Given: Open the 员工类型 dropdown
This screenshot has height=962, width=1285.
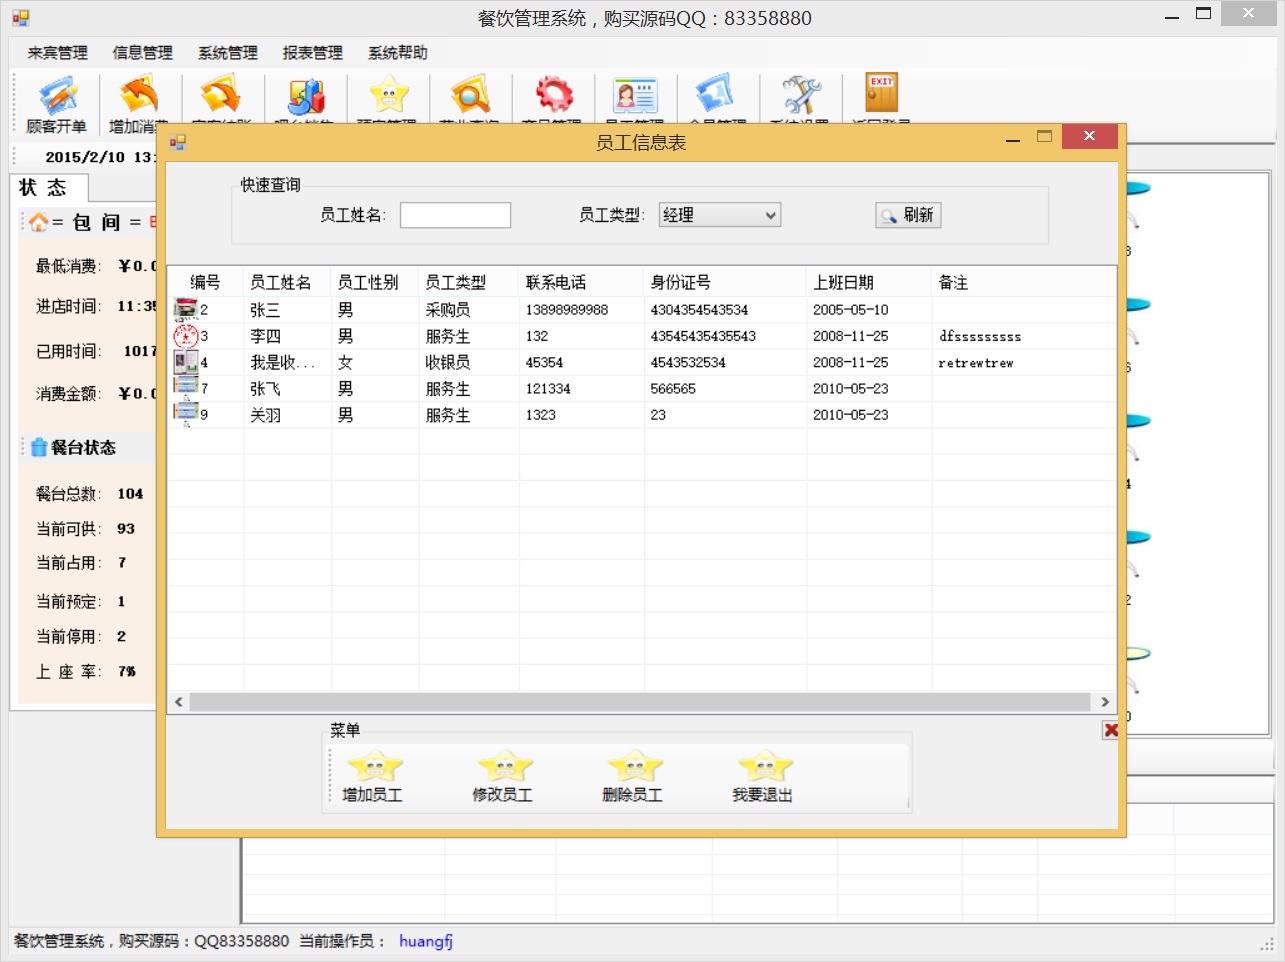Looking at the screenshot, I should tap(719, 215).
